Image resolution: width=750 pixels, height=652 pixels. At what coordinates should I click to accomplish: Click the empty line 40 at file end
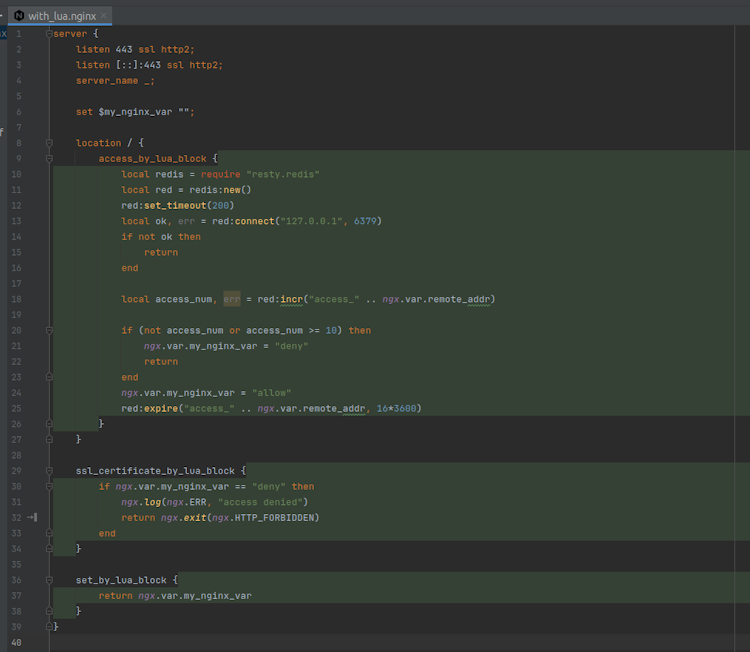pos(300,642)
